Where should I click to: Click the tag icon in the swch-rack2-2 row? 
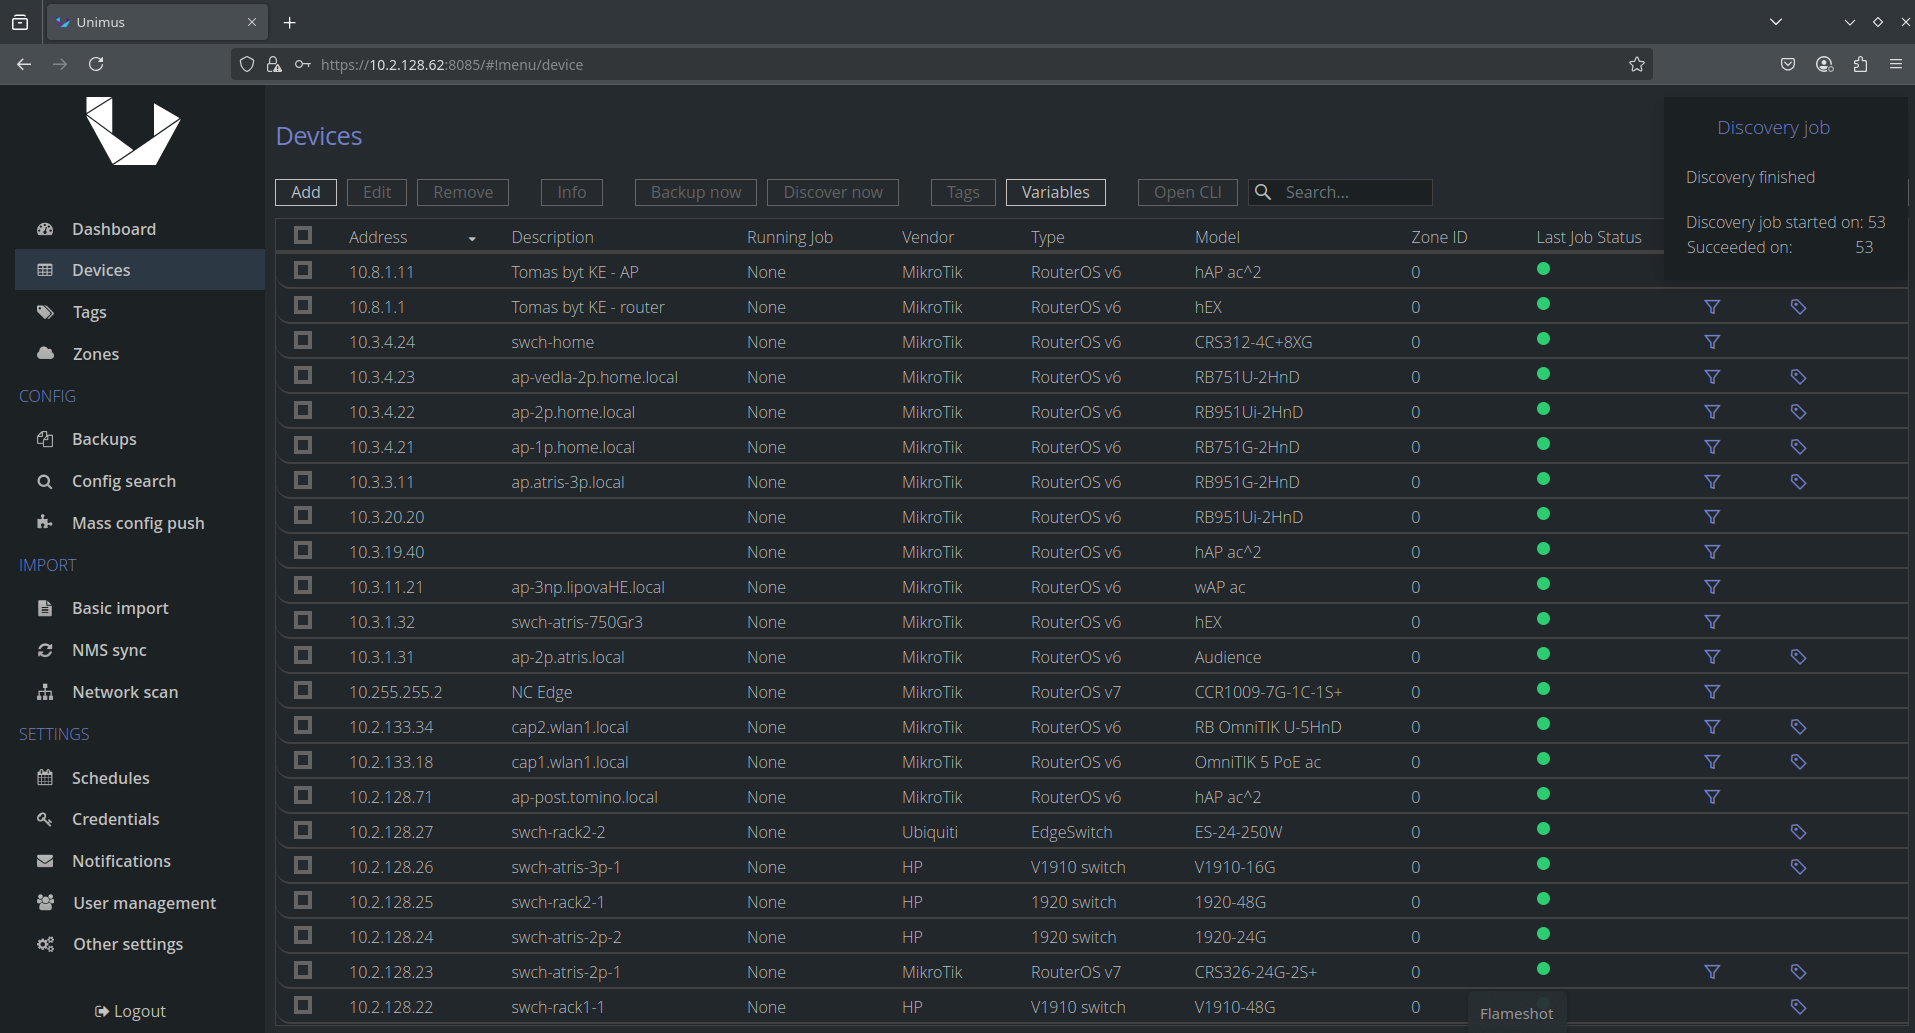coord(1798,832)
